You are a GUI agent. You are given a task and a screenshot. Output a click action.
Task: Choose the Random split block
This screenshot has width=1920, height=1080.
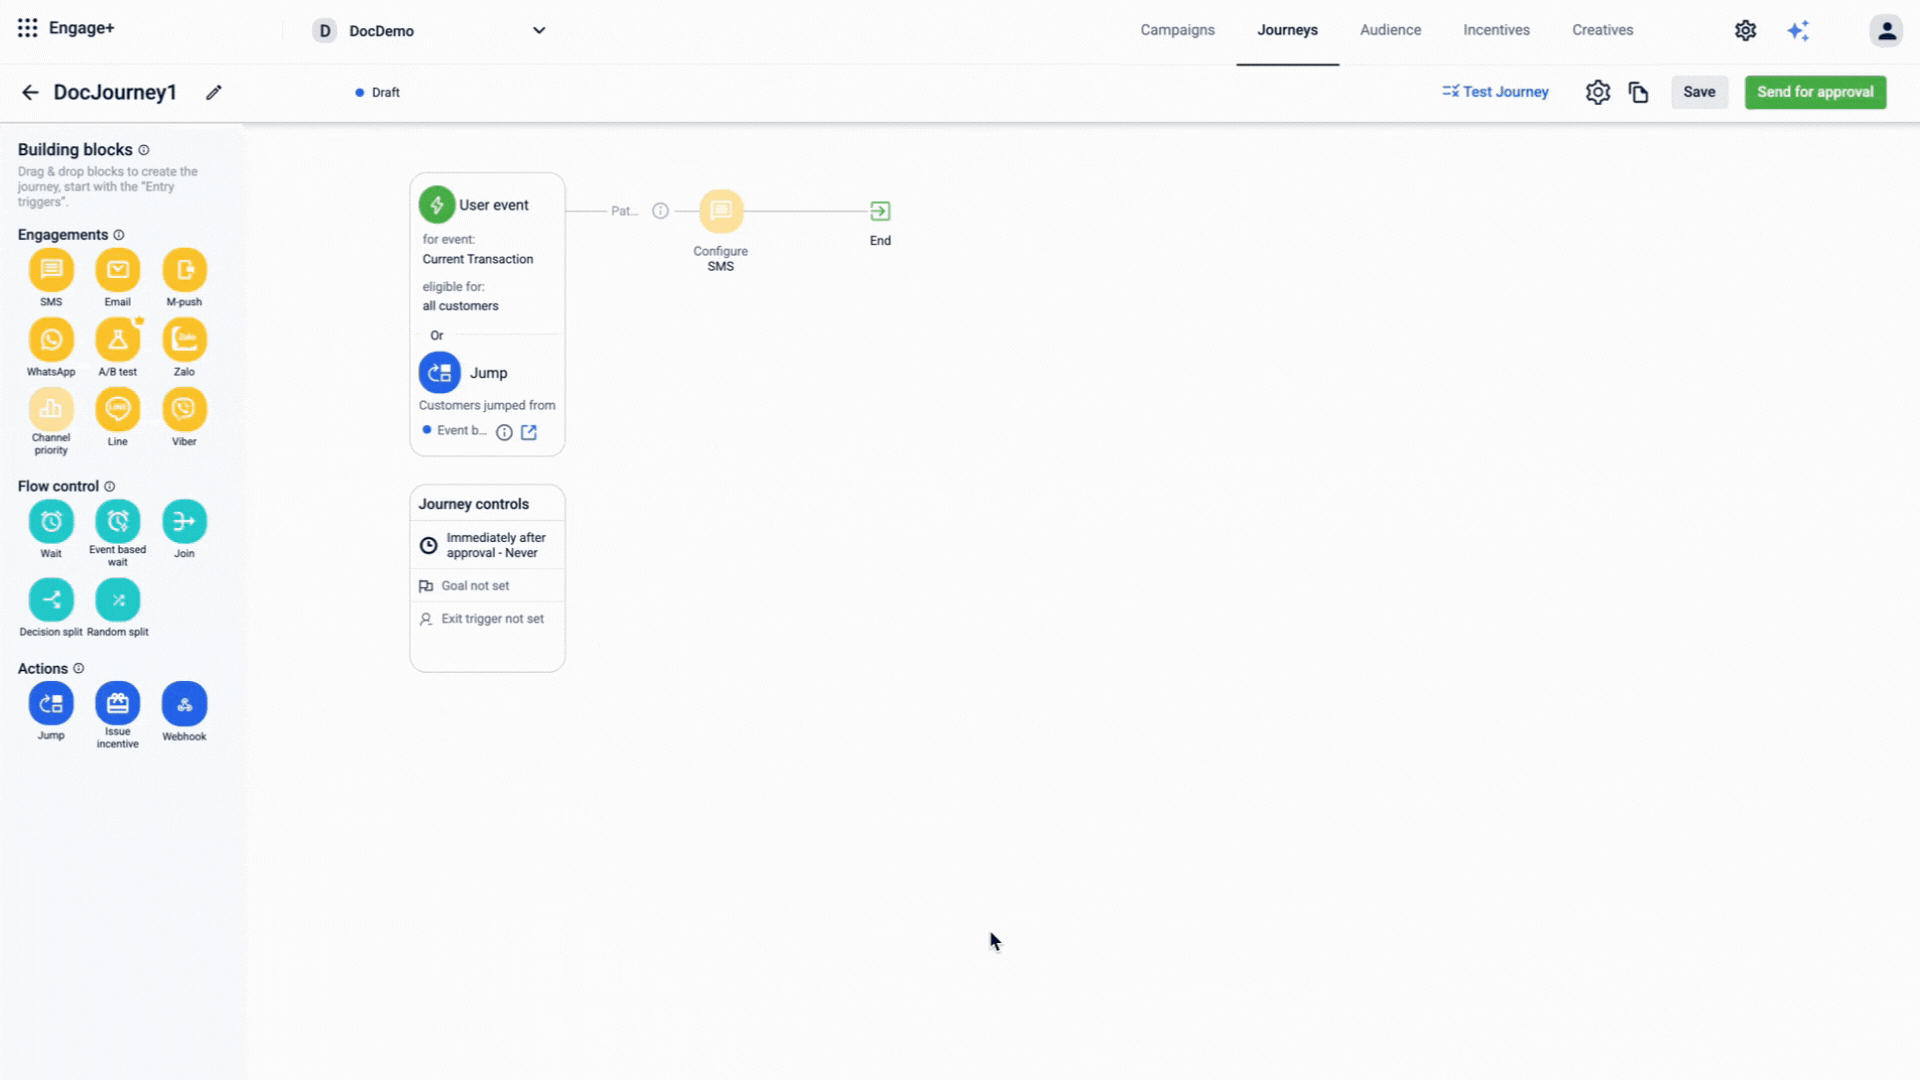(x=117, y=600)
